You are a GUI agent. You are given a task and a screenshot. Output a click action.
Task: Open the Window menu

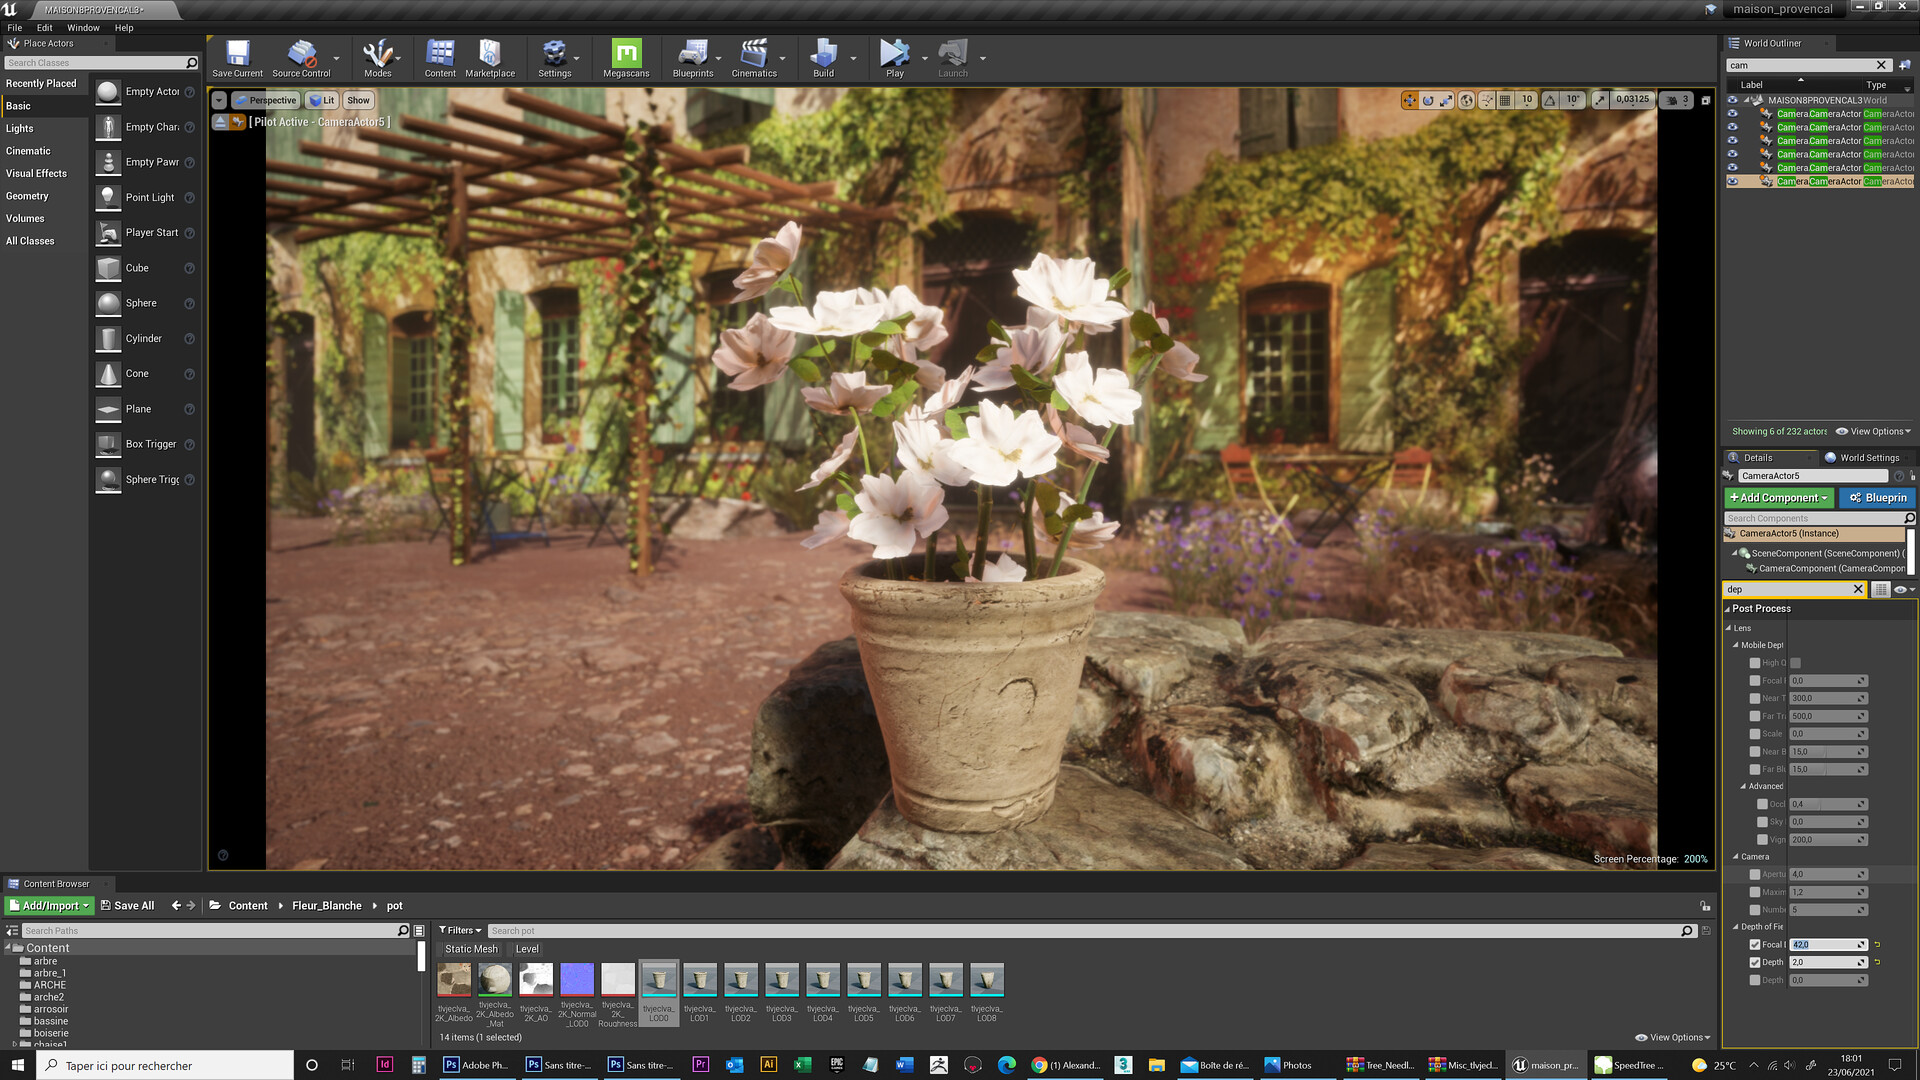point(83,28)
